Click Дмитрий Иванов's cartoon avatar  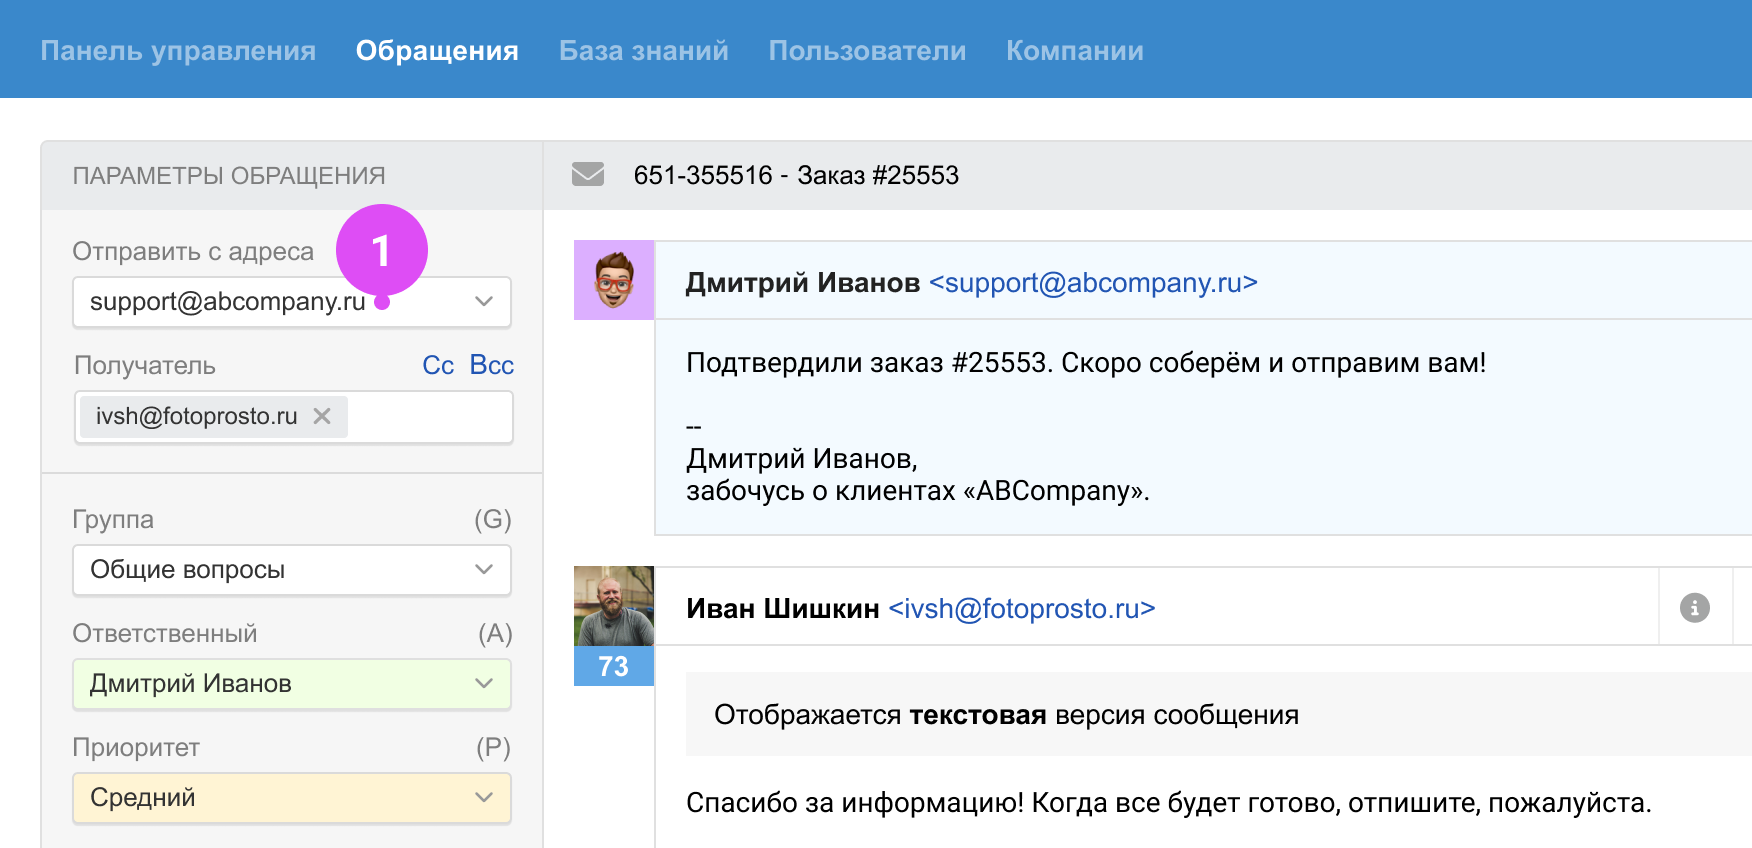(614, 281)
